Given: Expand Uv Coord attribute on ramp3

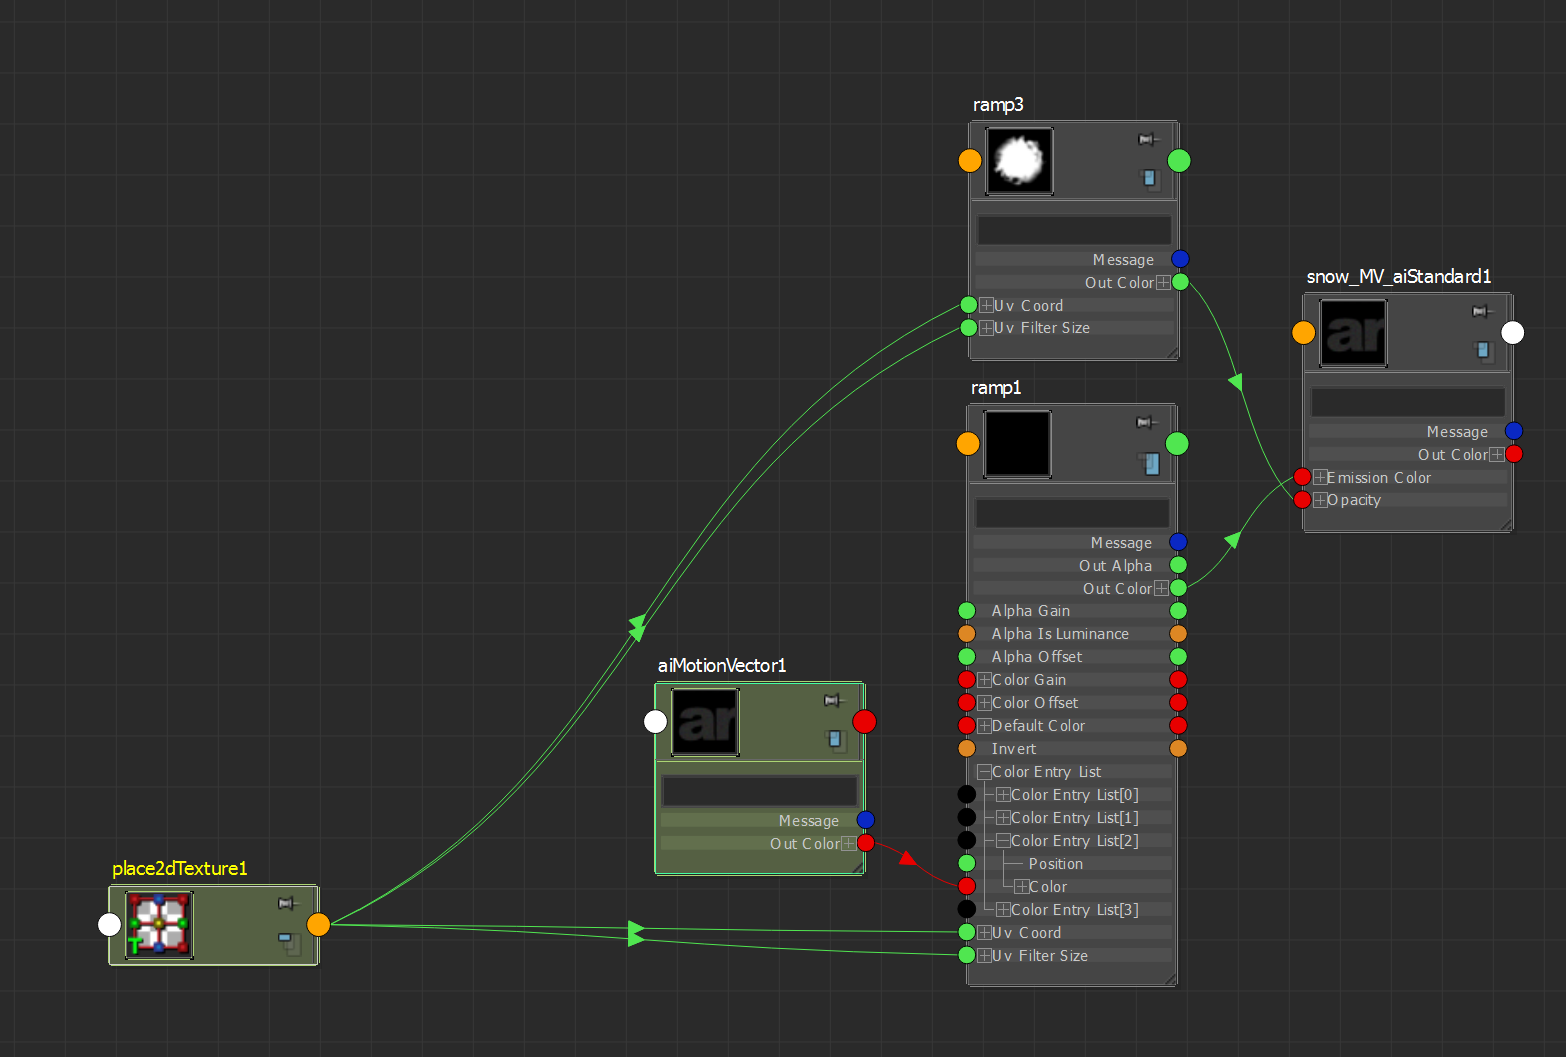Looking at the screenshot, I should pos(986,305).
